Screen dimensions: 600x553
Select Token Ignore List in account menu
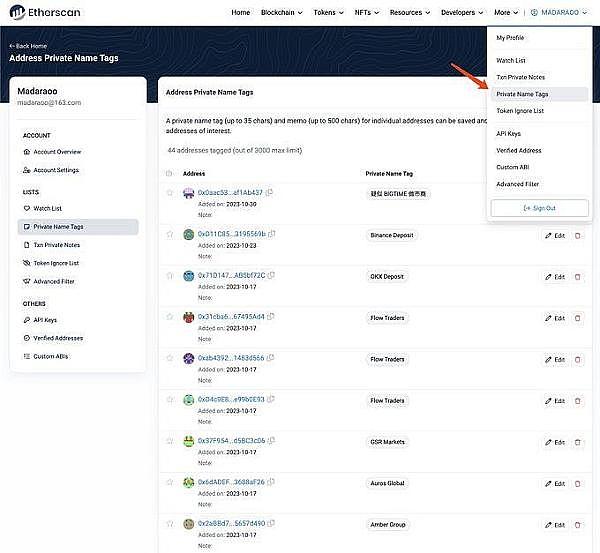pyautogui.click(x=520, y=111)
